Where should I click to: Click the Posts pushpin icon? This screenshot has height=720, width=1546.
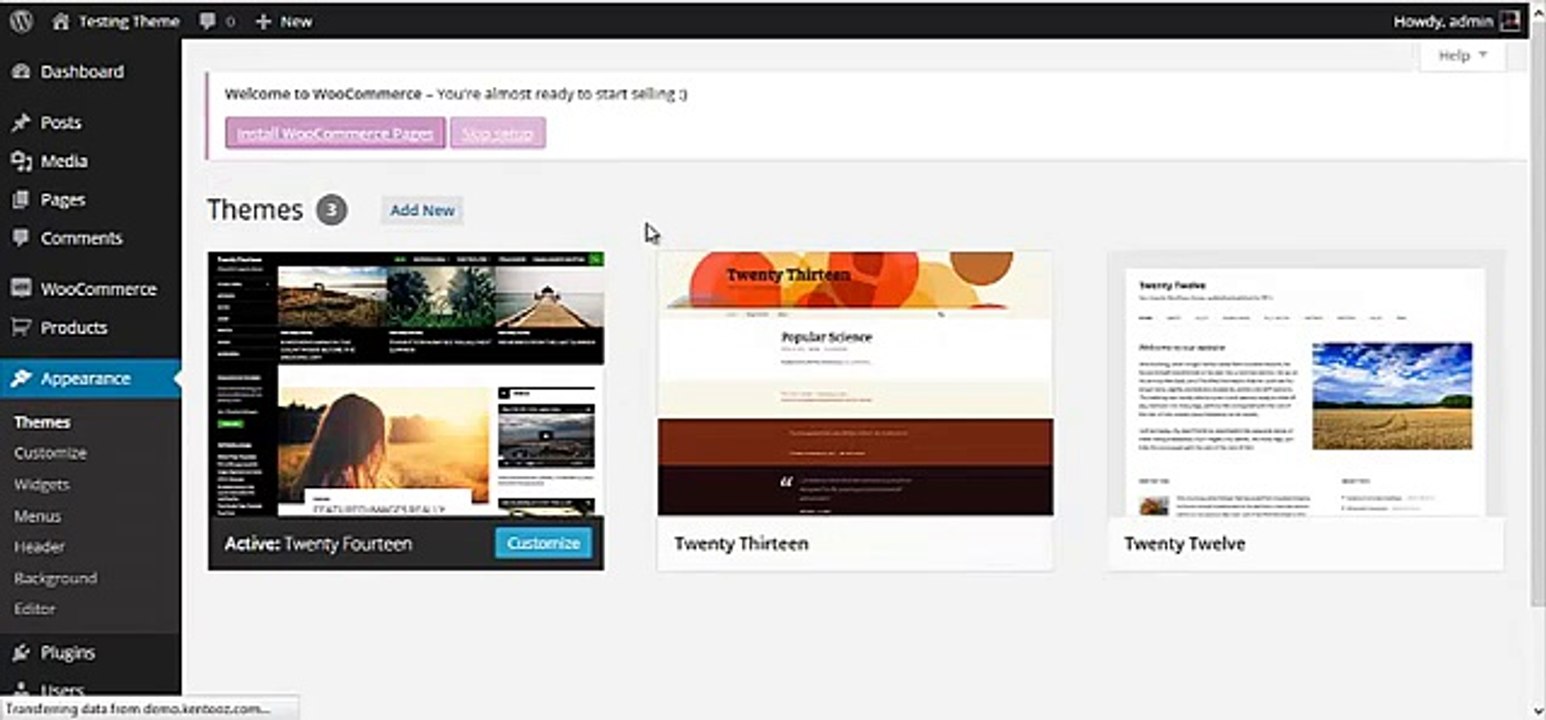click(x=21, y=123)
